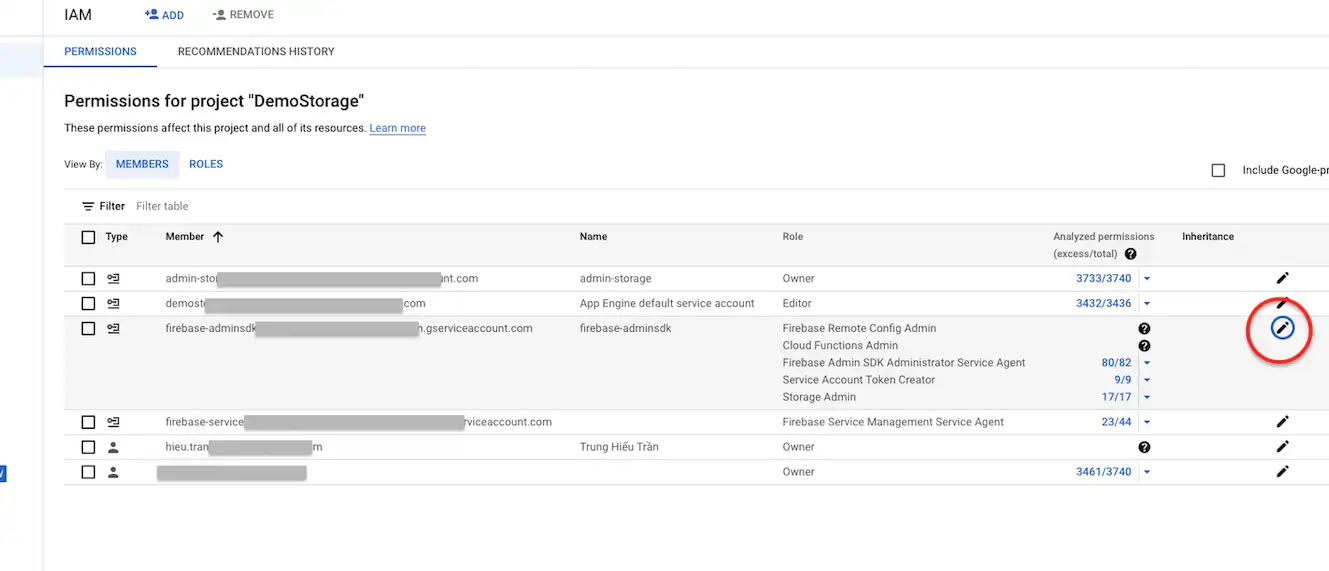Click the Filter list icon

(x=88, y=207)
